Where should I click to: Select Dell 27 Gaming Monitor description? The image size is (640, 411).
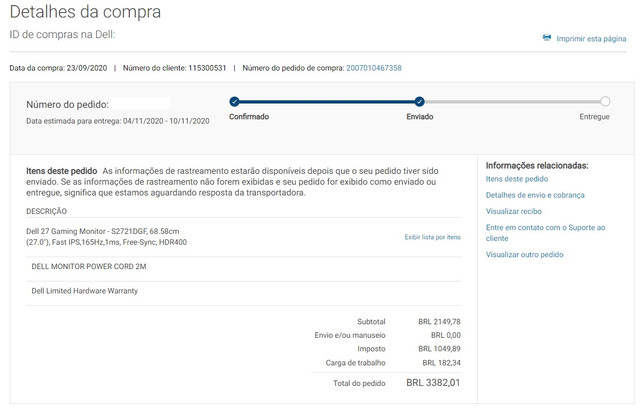107,237
